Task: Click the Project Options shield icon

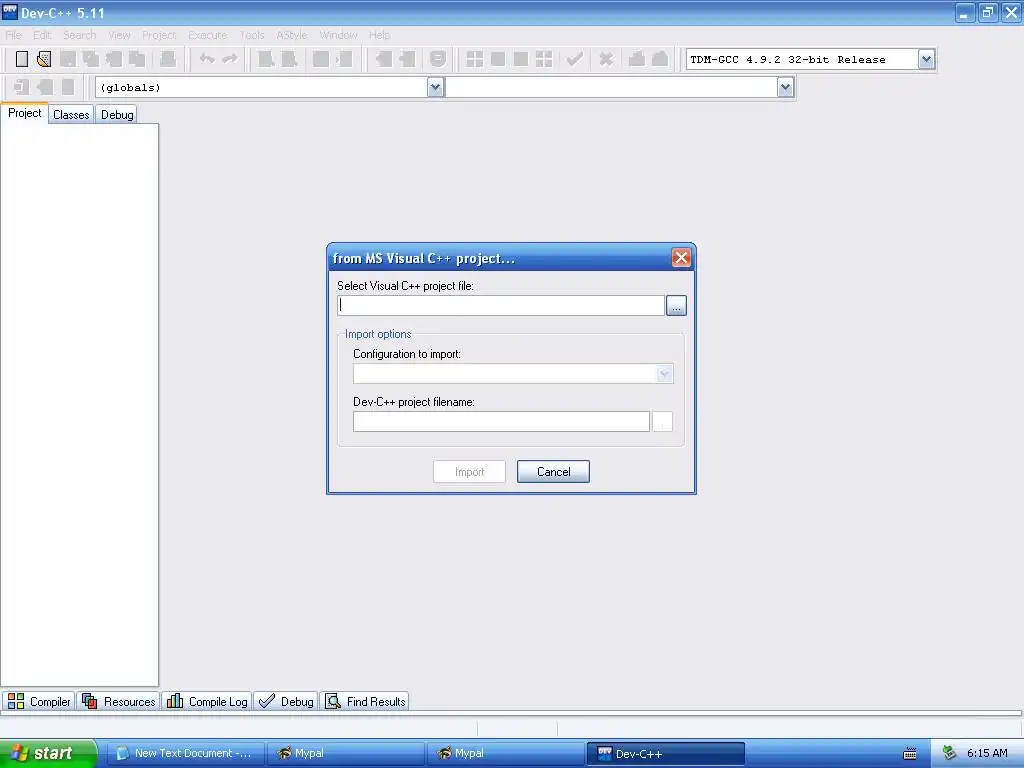Action: point(438,59)
